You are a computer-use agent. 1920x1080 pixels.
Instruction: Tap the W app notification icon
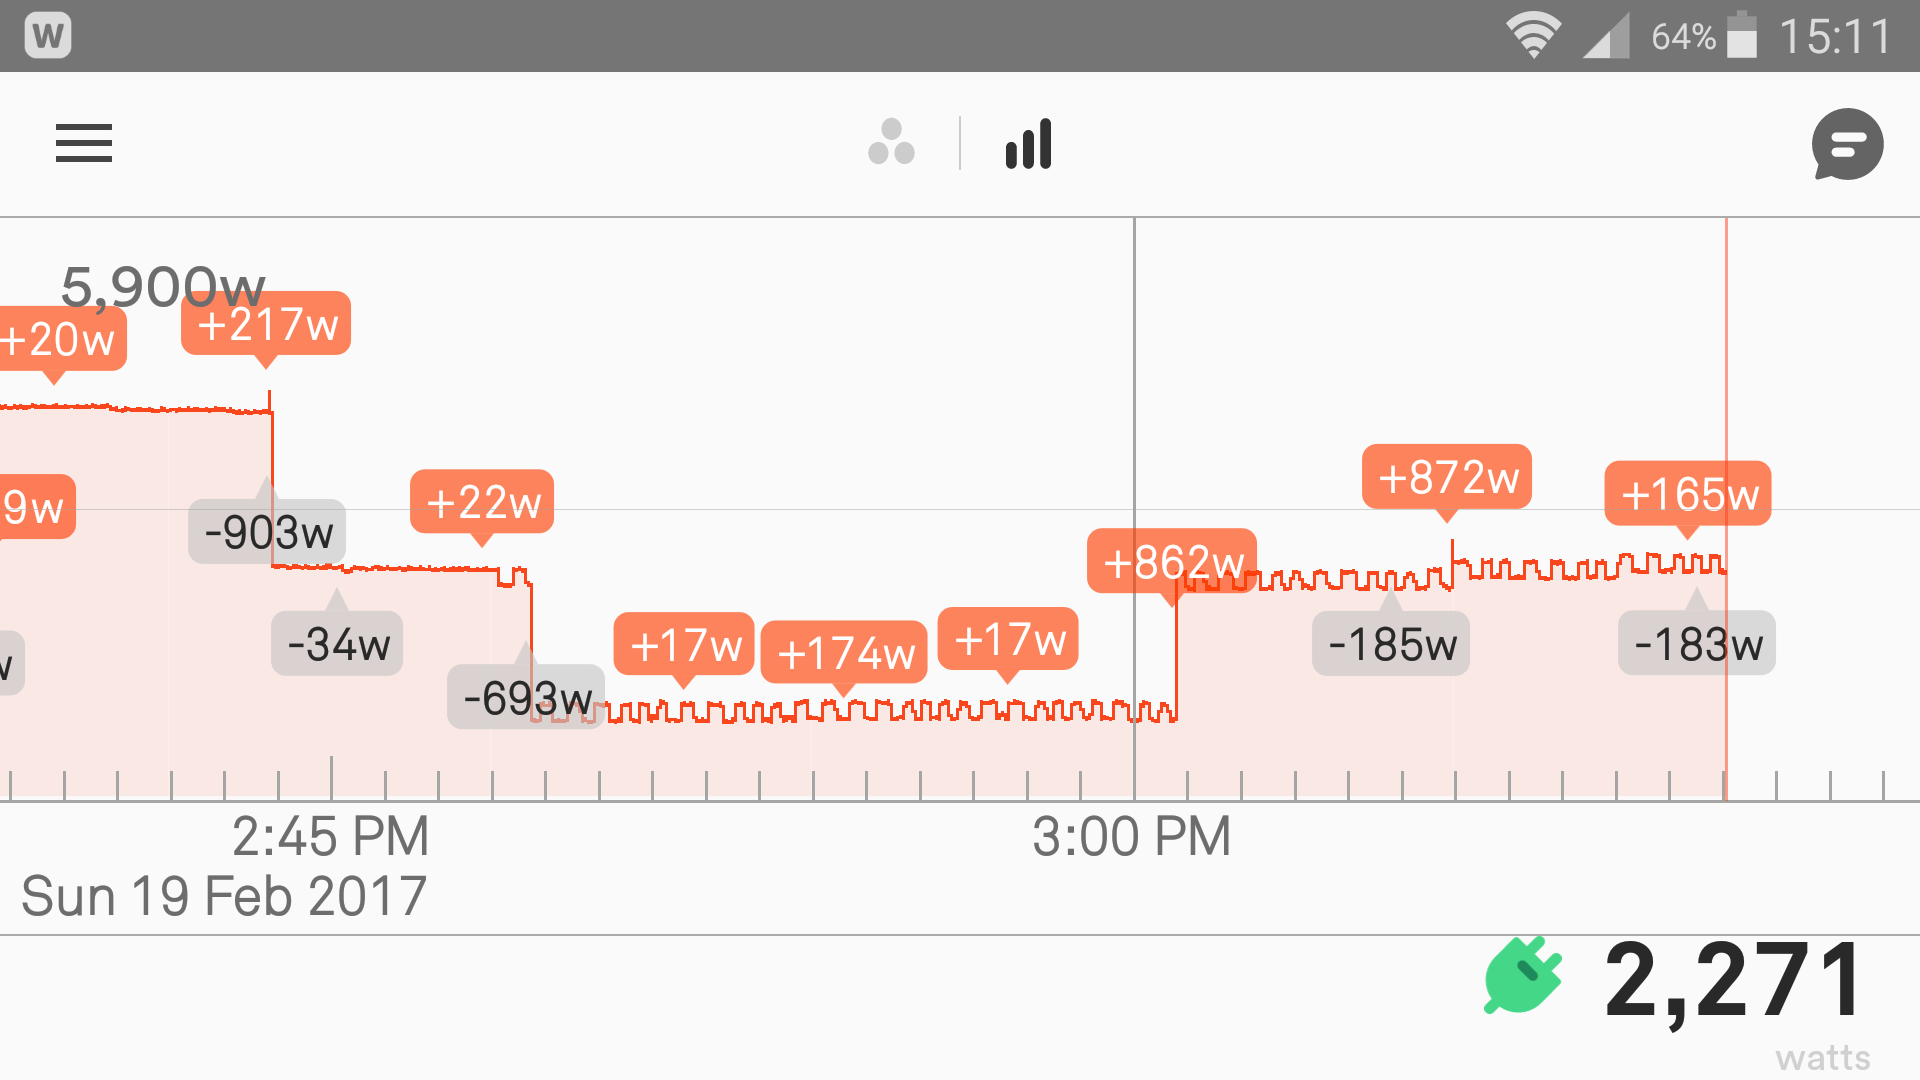coord(48,36)
